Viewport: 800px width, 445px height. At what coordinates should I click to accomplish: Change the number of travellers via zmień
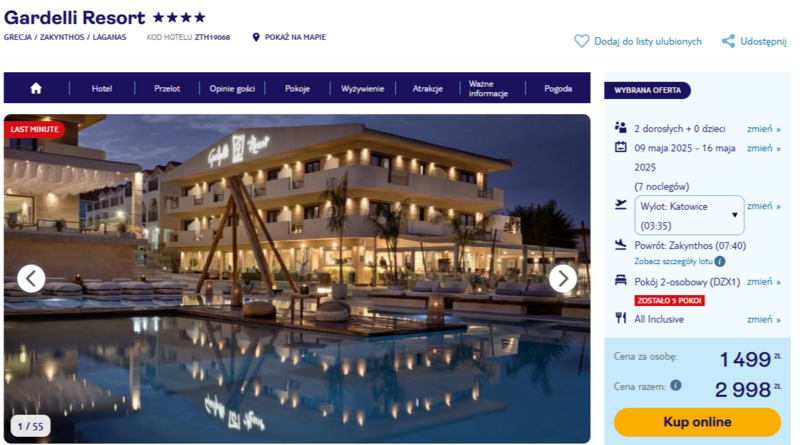point(764,129)
